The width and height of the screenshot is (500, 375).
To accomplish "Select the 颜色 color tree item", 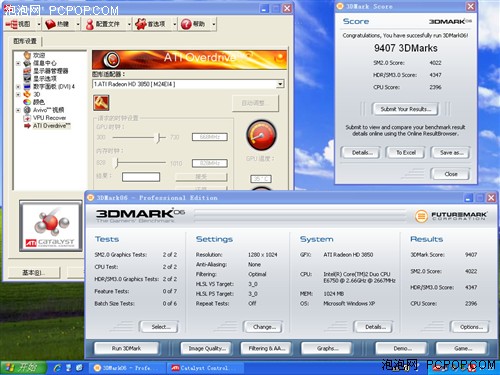I will tap(39, 102).
